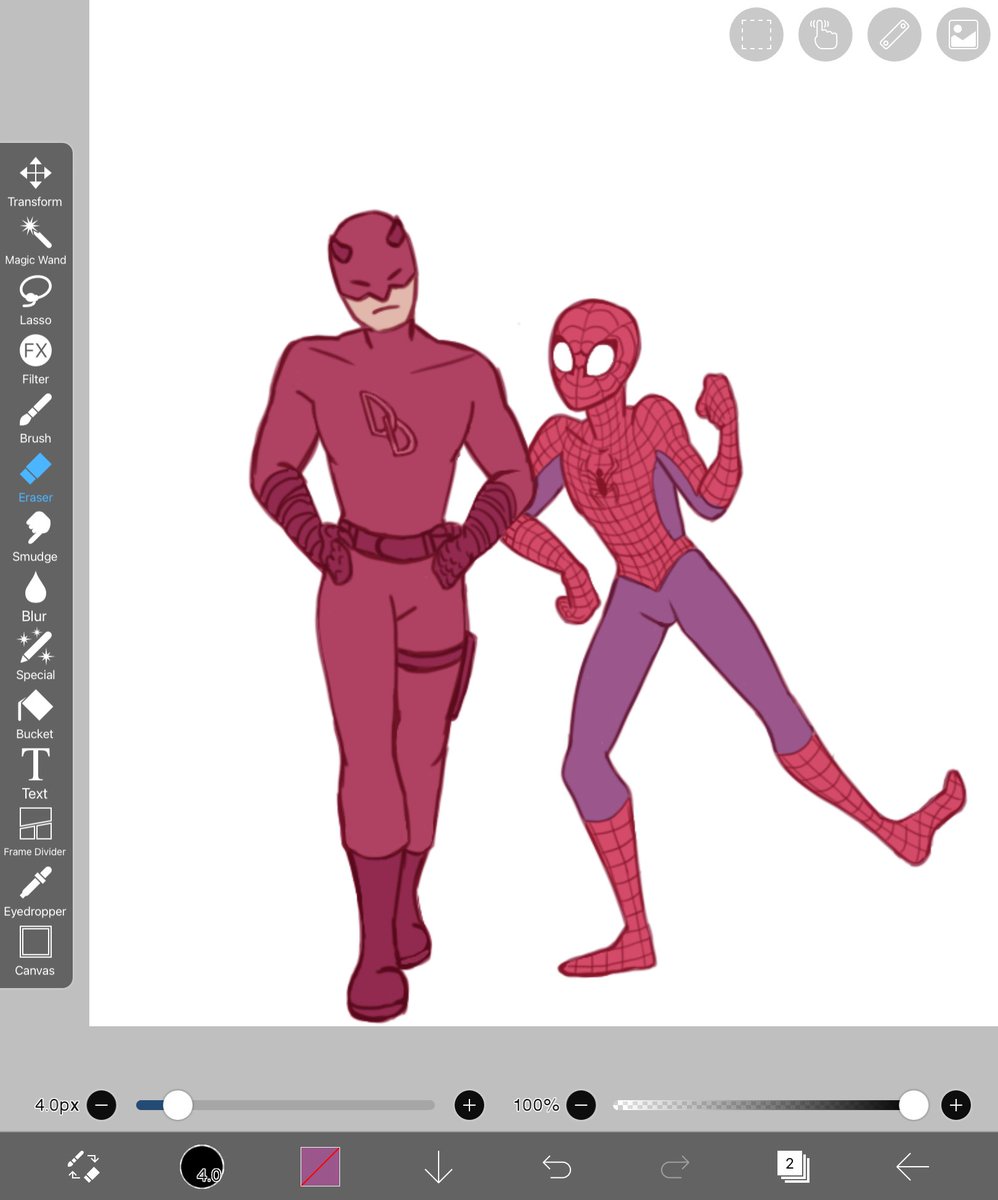
Task: Toggle brush and eraser switch
Action: (x=83, y=1166)
